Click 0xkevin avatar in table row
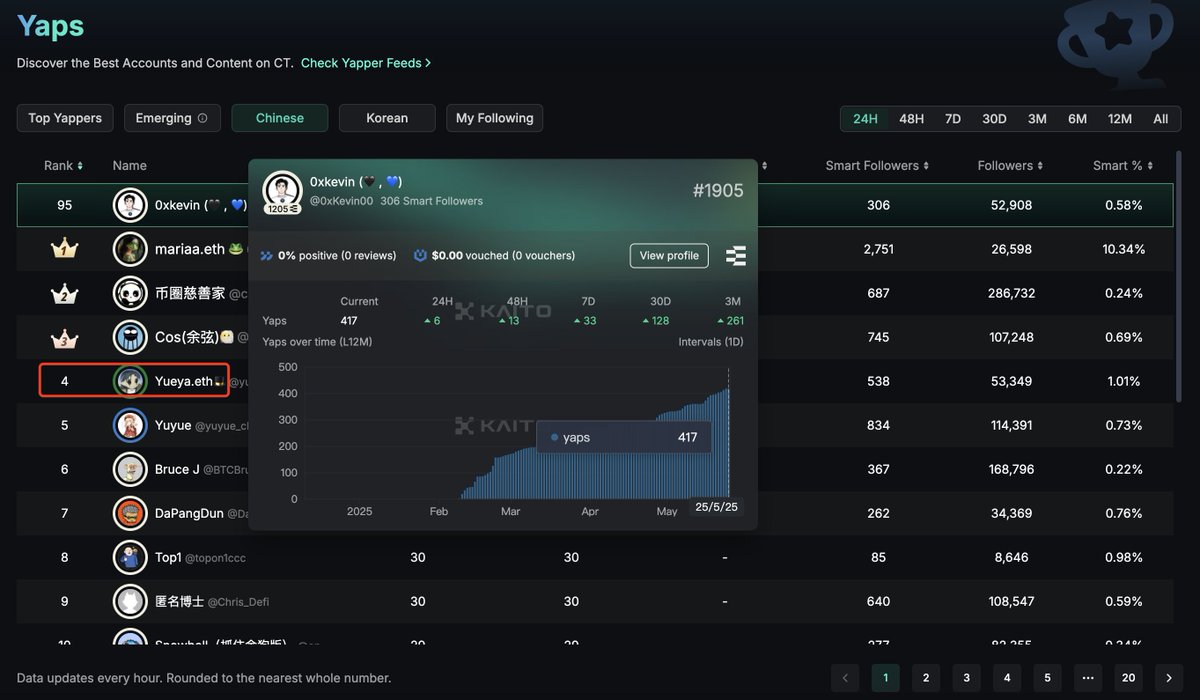 [130, 205]
